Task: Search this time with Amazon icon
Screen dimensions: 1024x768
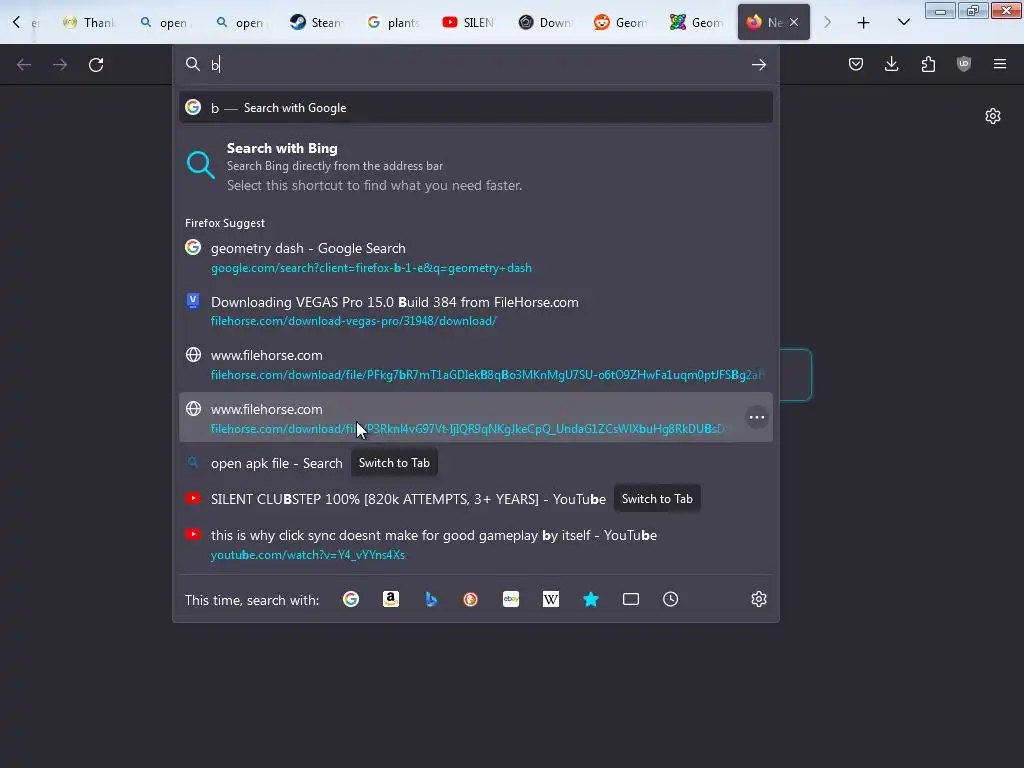Action: click(391, 599)
